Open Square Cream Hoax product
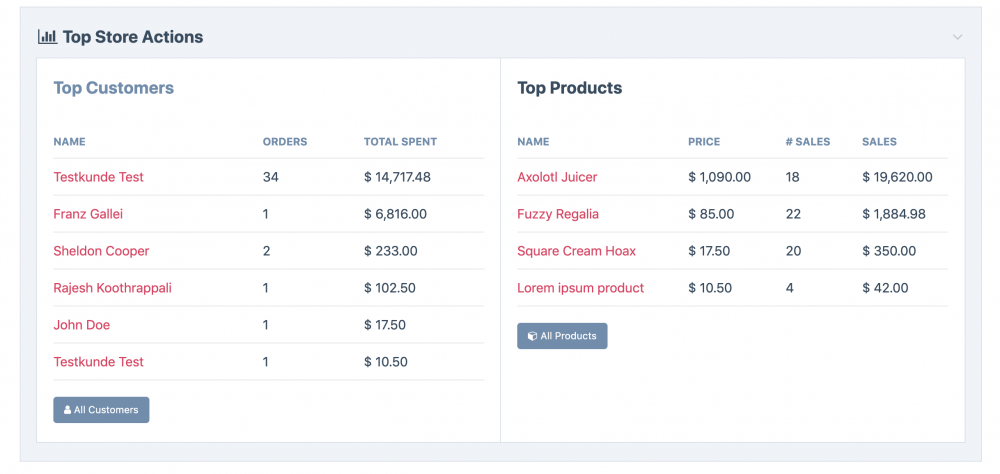Image resolution: width=1000 pixels, height=474 pixels. pos(576,251)
